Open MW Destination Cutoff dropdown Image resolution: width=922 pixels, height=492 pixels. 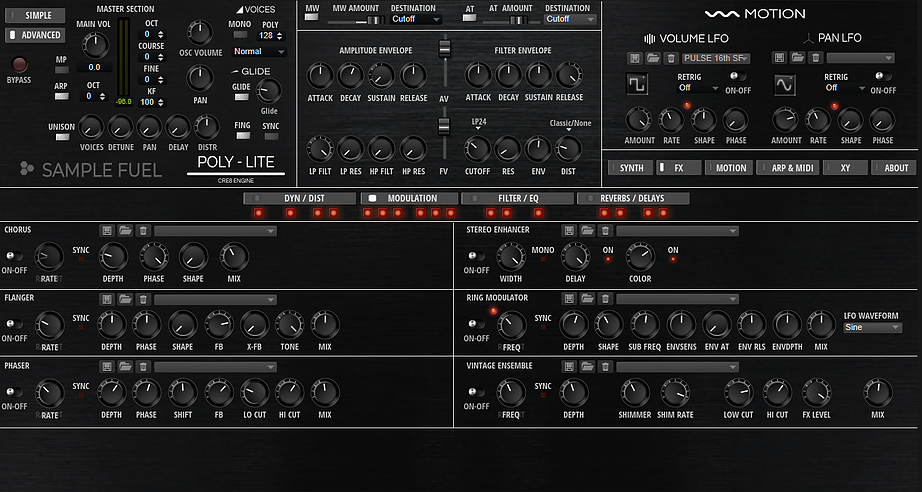tap(416, 19)
